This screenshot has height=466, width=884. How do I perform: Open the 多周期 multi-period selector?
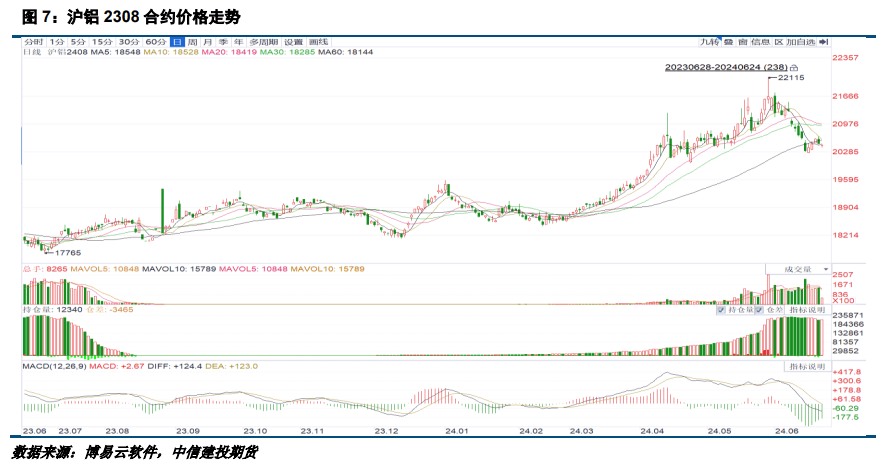tap(264, 42)
